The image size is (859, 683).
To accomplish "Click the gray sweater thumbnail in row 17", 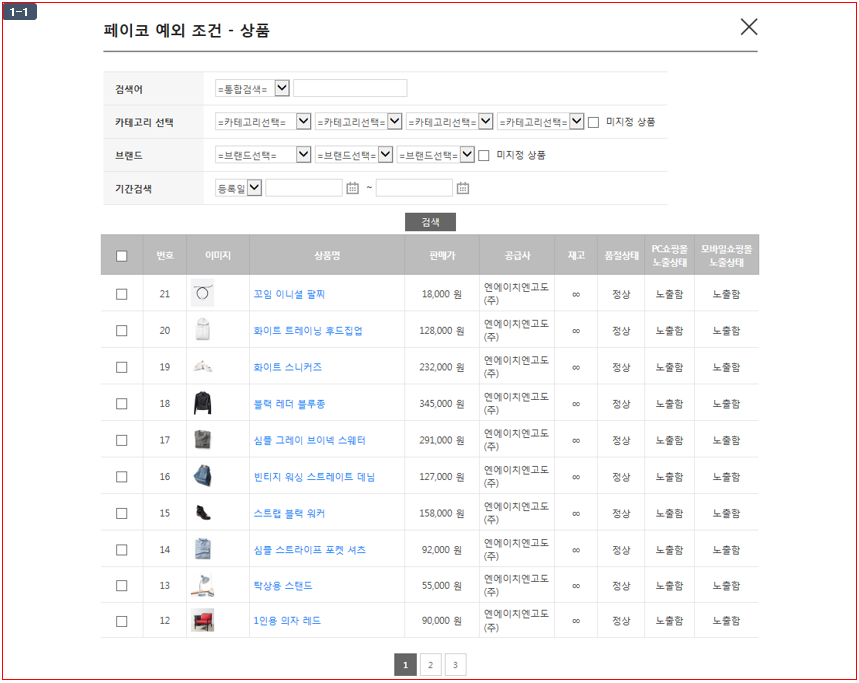I will point(202,440).
